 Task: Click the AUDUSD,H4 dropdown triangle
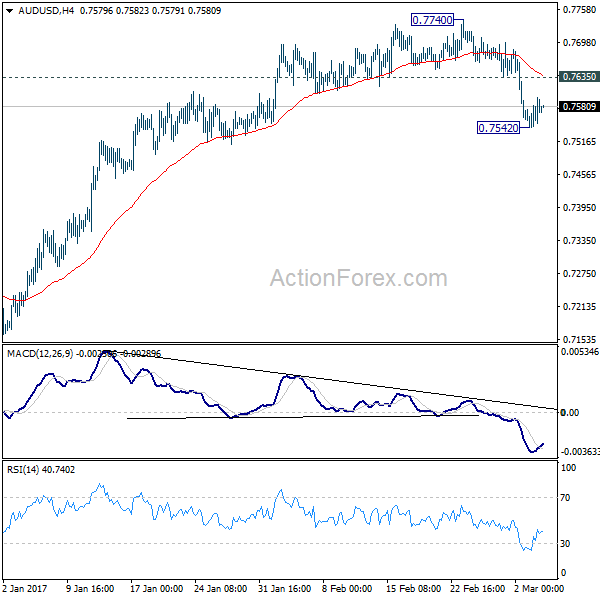click(10, 11)
